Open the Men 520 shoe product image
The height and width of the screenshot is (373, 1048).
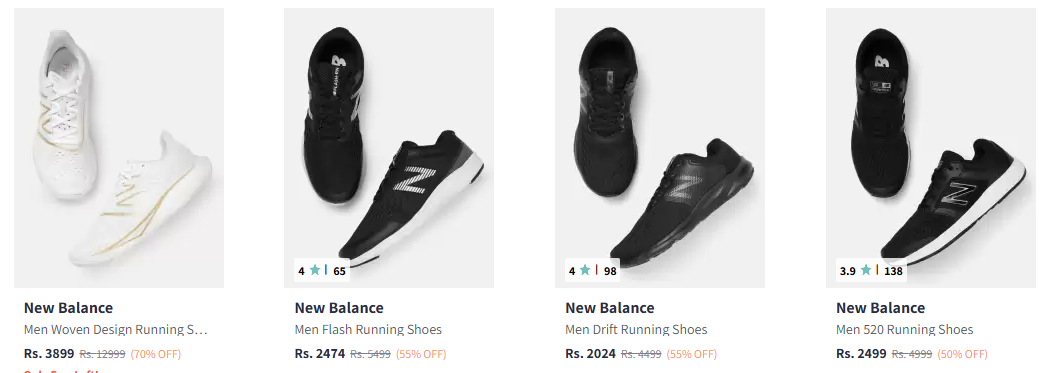(x=930, y=148)
